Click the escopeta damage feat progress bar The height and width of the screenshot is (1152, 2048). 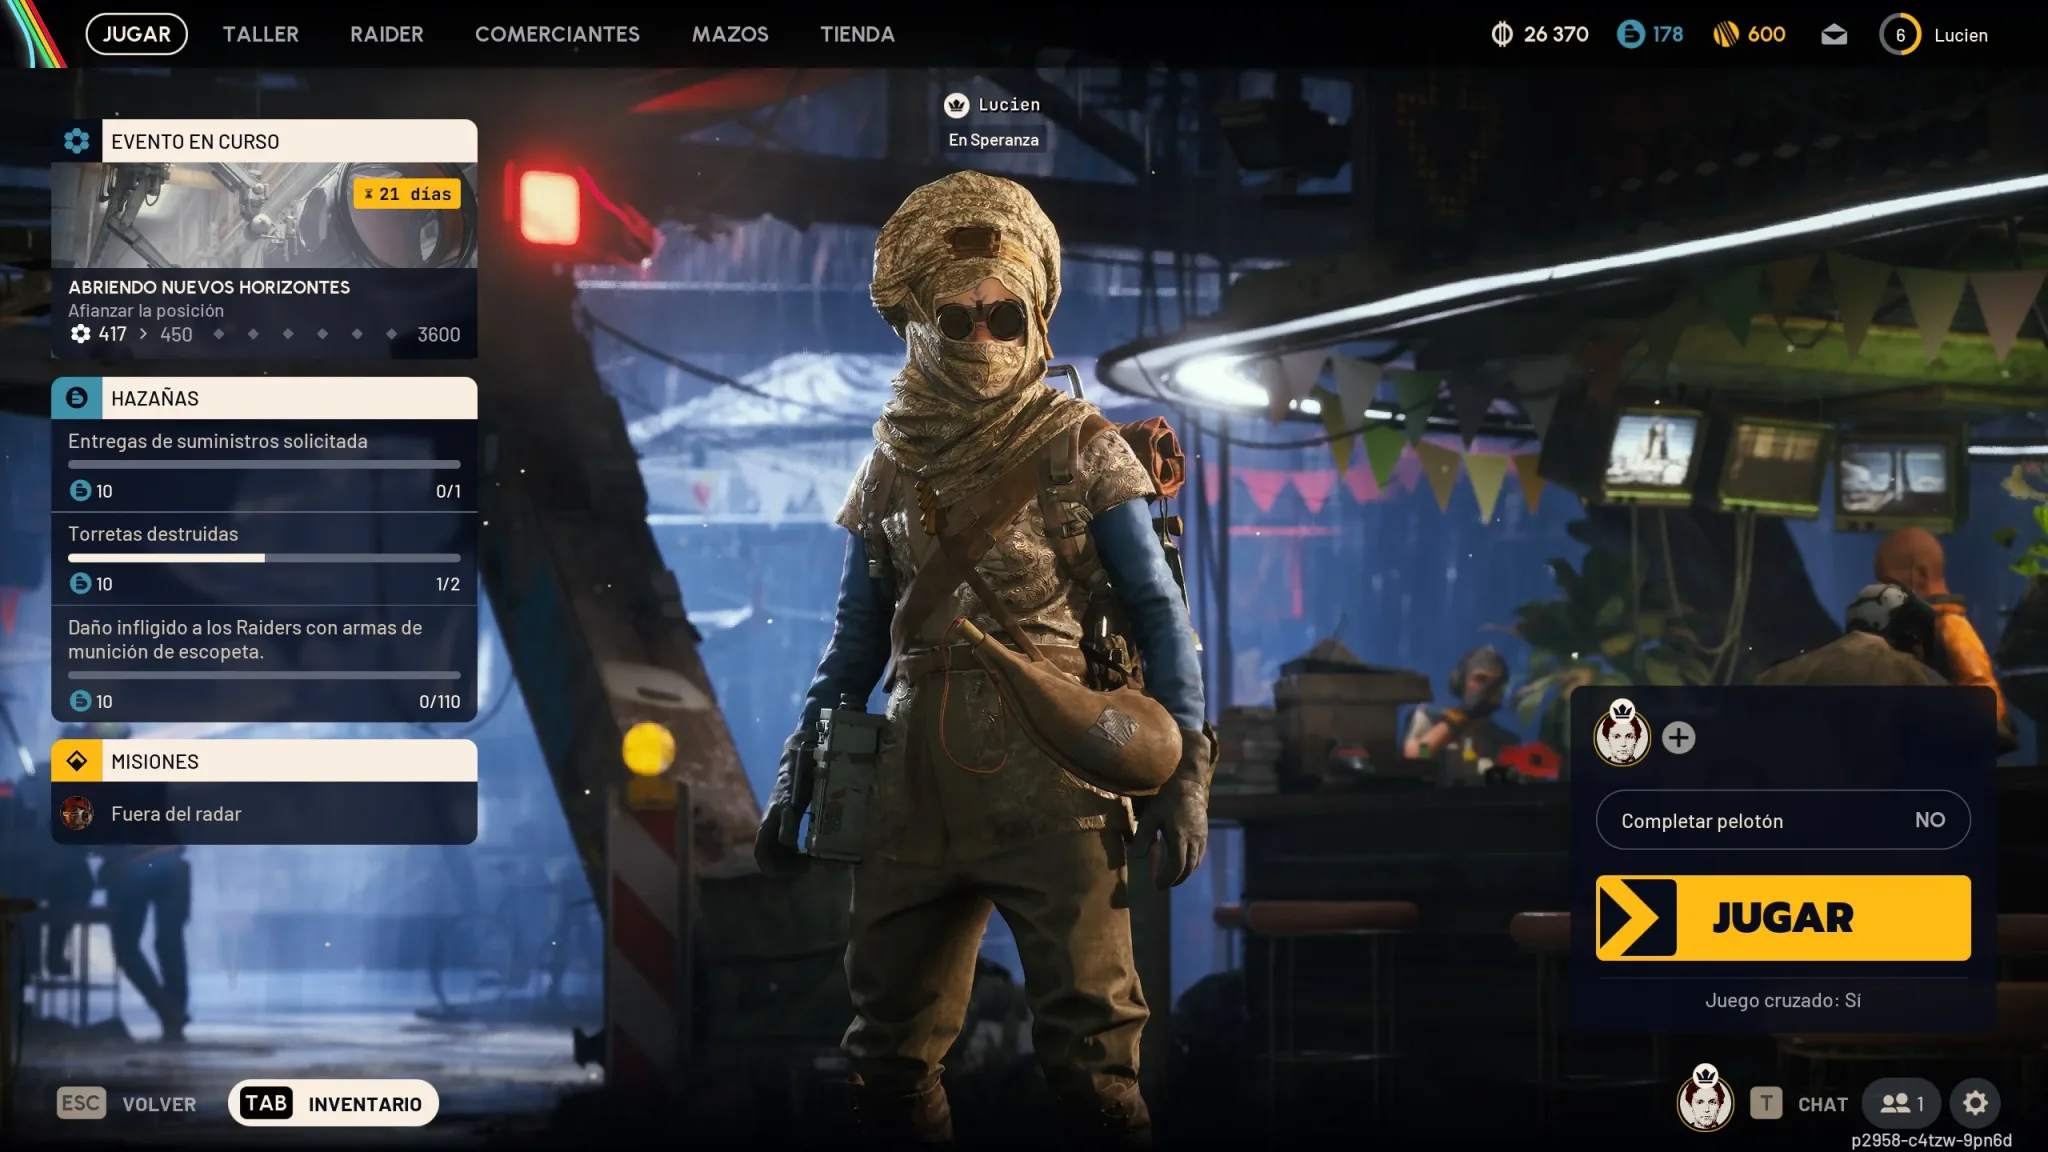pos(264,675)
